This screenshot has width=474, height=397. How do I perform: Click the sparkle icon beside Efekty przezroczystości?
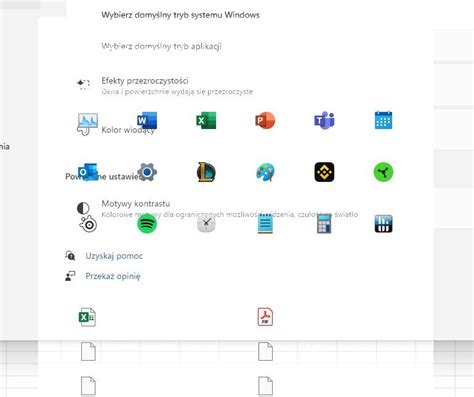[83, 84]
